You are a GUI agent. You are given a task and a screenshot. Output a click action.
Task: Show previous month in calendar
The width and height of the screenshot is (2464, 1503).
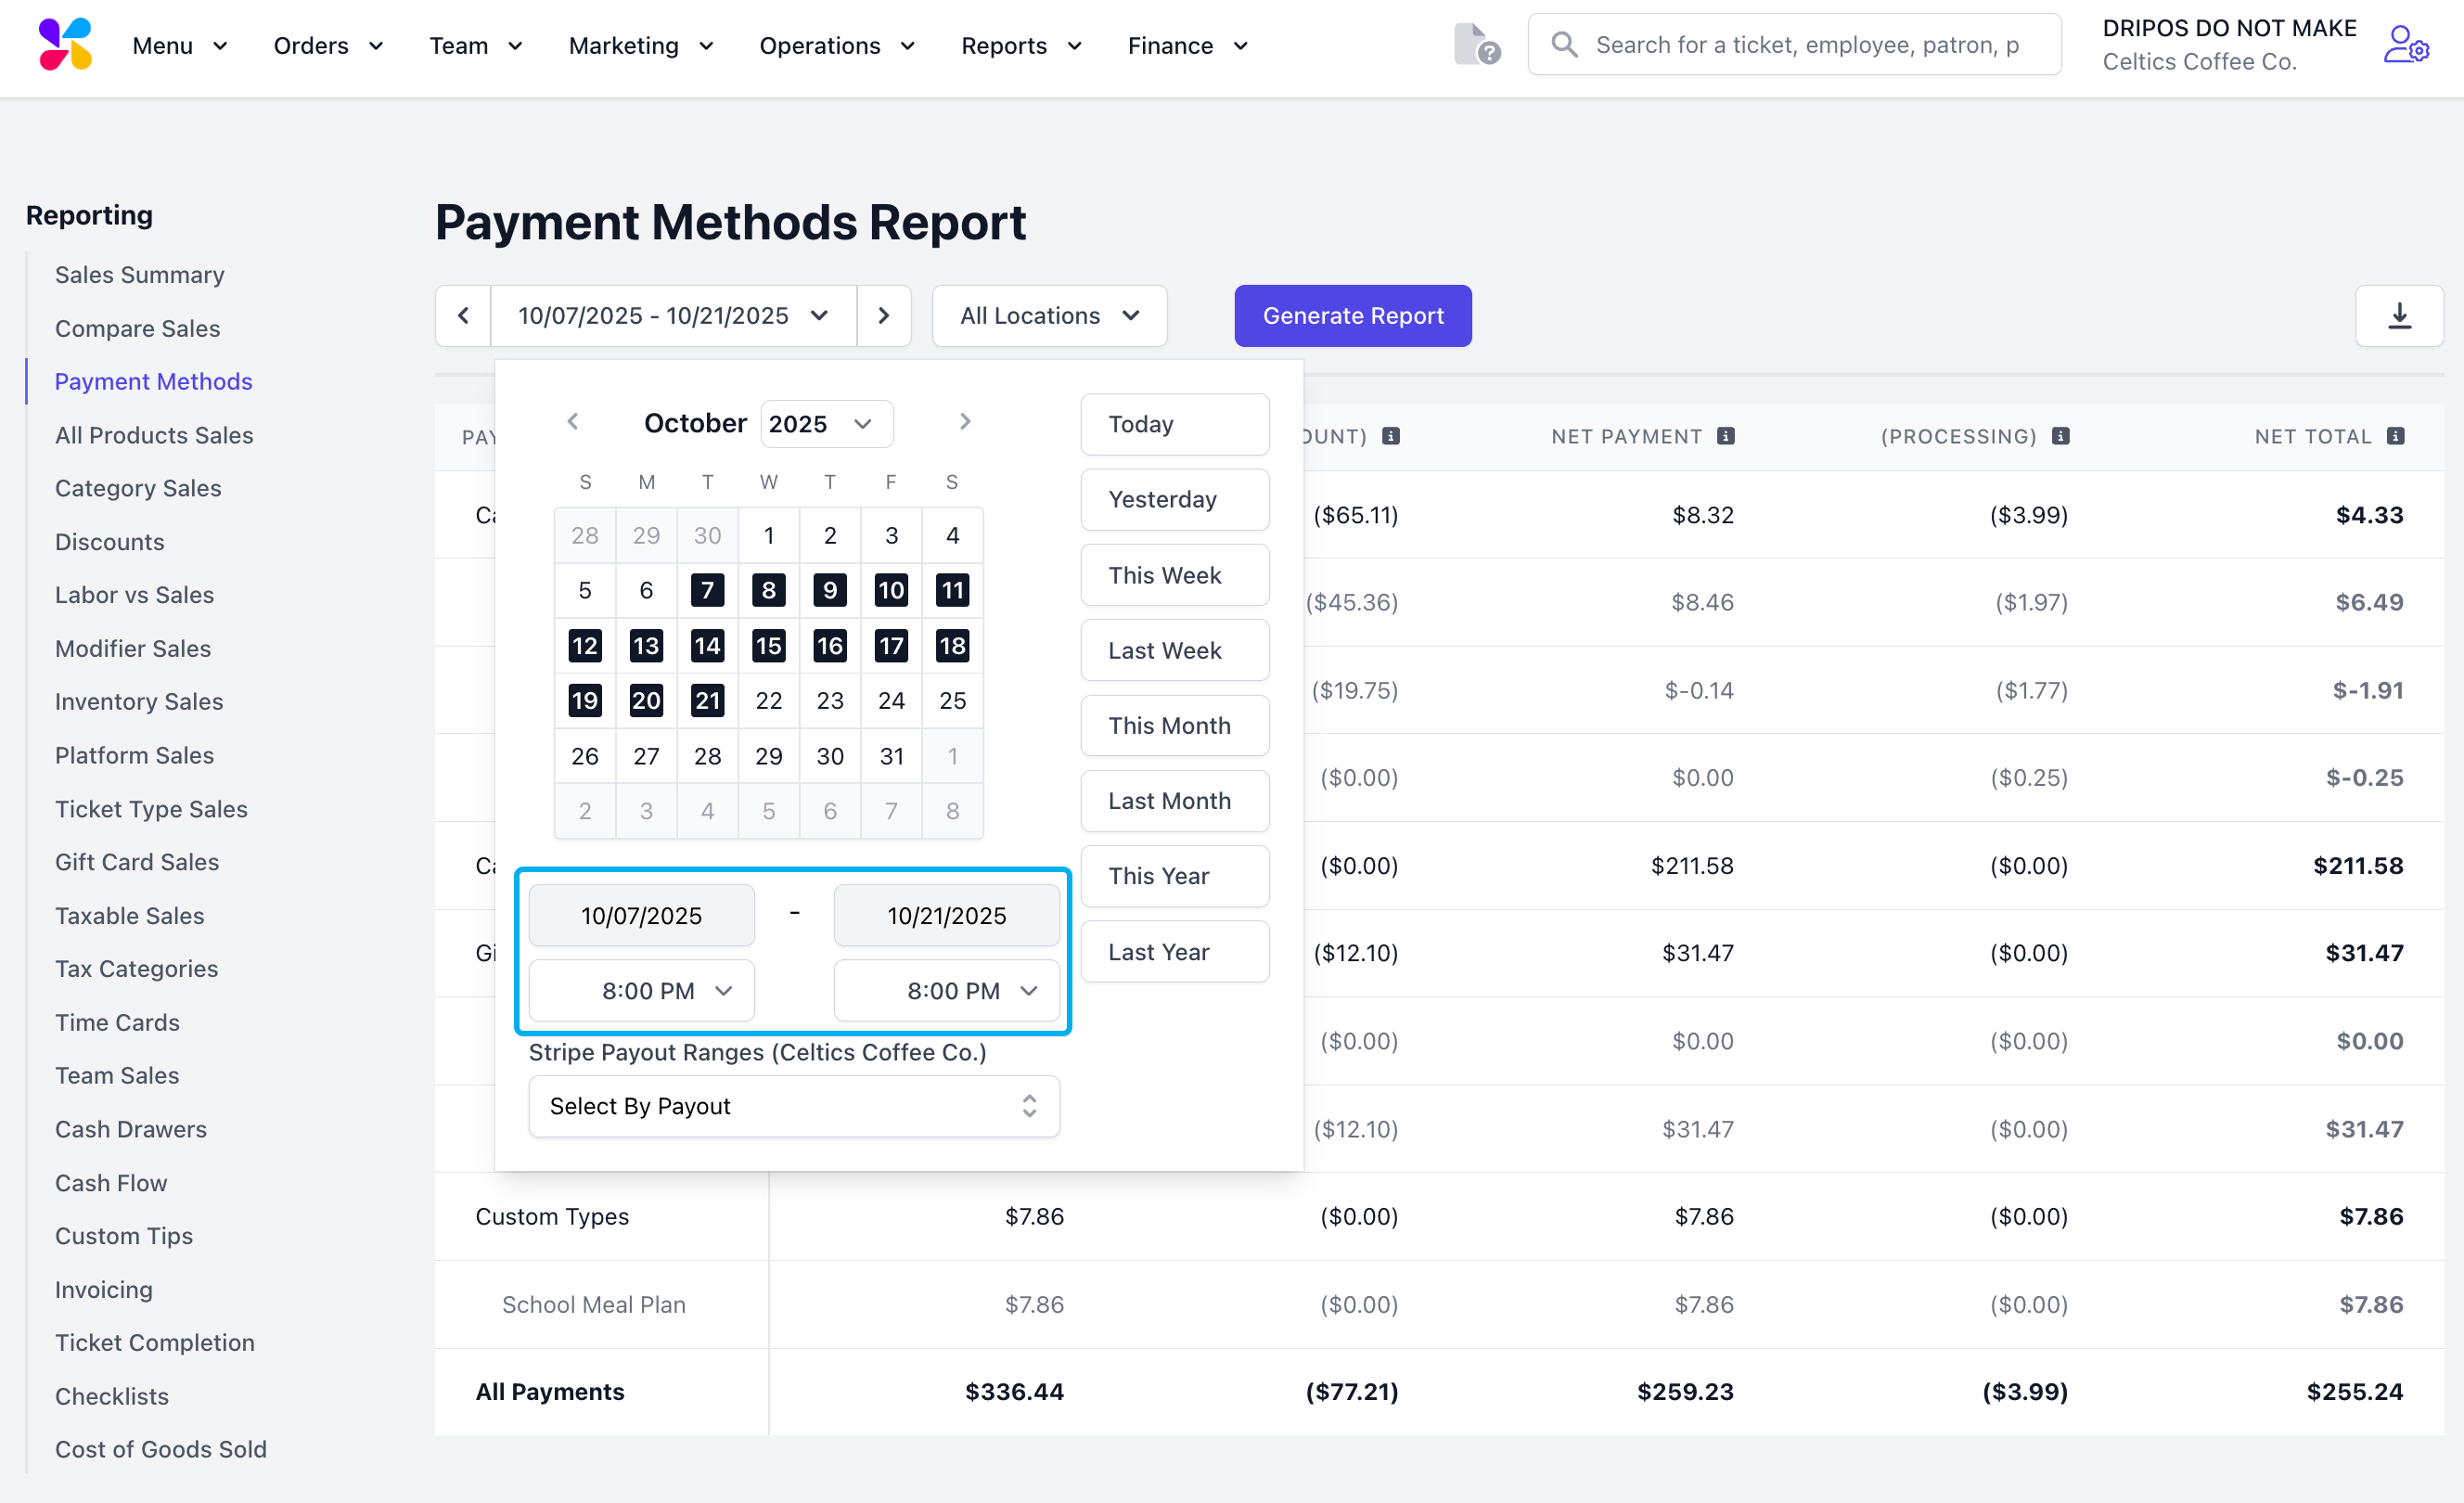point(573,422)
